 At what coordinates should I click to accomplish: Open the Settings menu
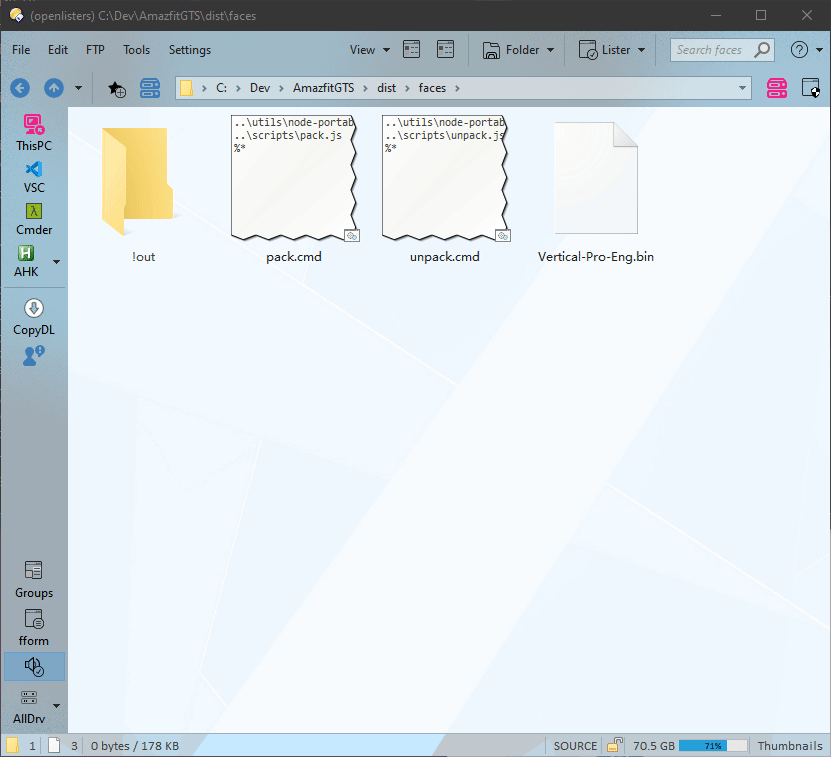coord(189,50)
